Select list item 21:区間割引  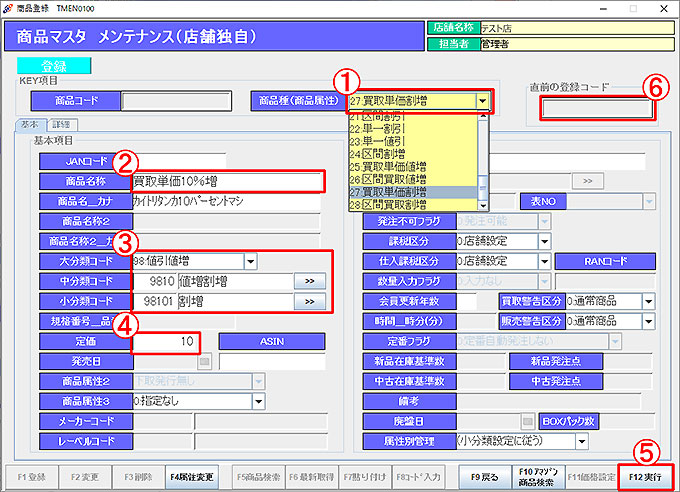click(x=413, y=116)
